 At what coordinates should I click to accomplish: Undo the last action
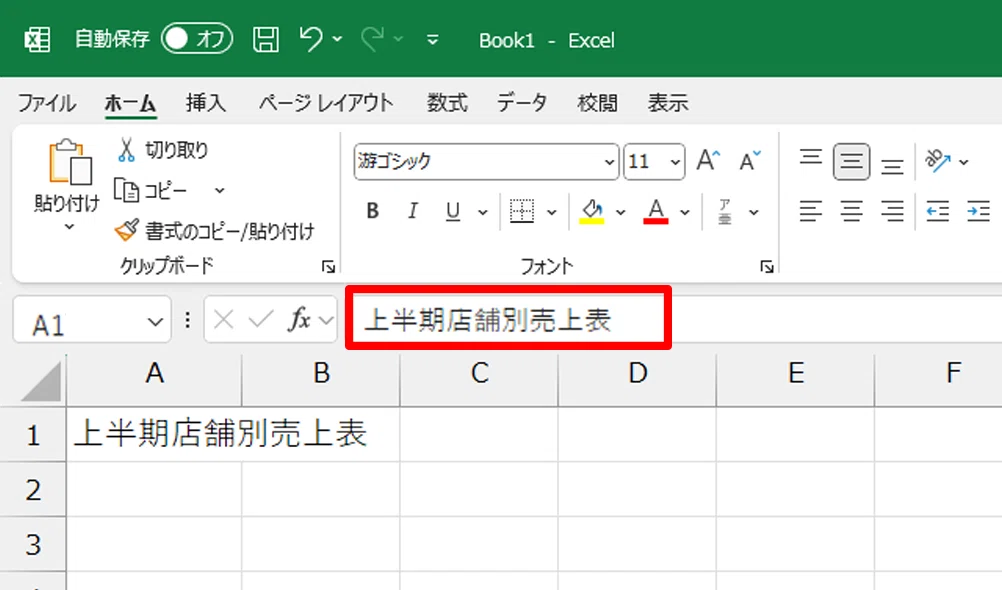(311, 40)
